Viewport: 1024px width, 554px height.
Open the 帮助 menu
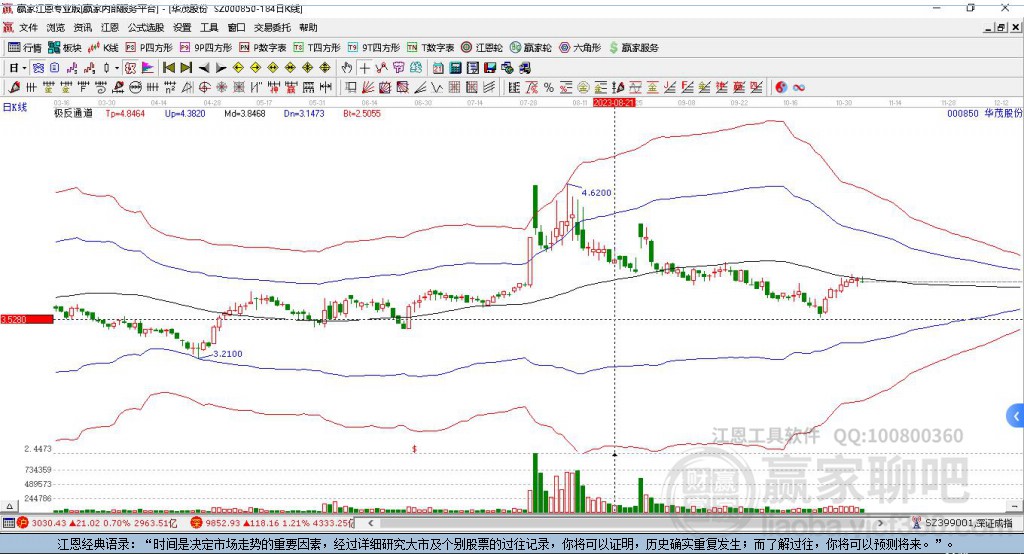click(x=308, y=27)
